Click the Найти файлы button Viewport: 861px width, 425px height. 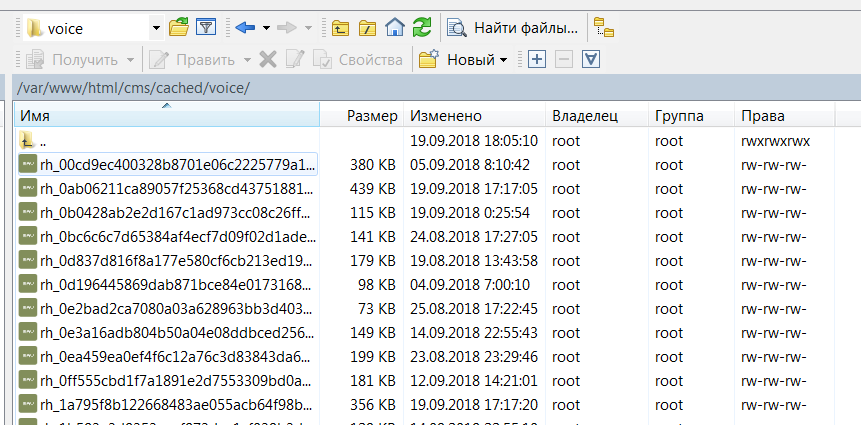click(x=513, y=27)
